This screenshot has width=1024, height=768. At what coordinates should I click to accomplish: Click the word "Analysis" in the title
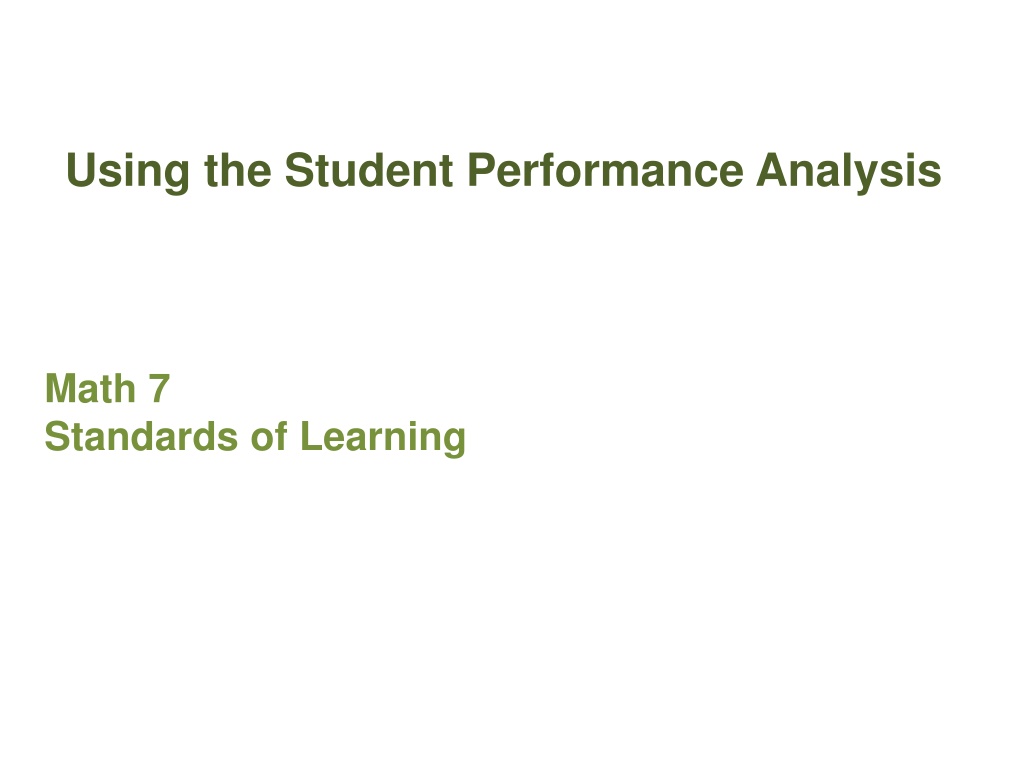click(848, 172)
